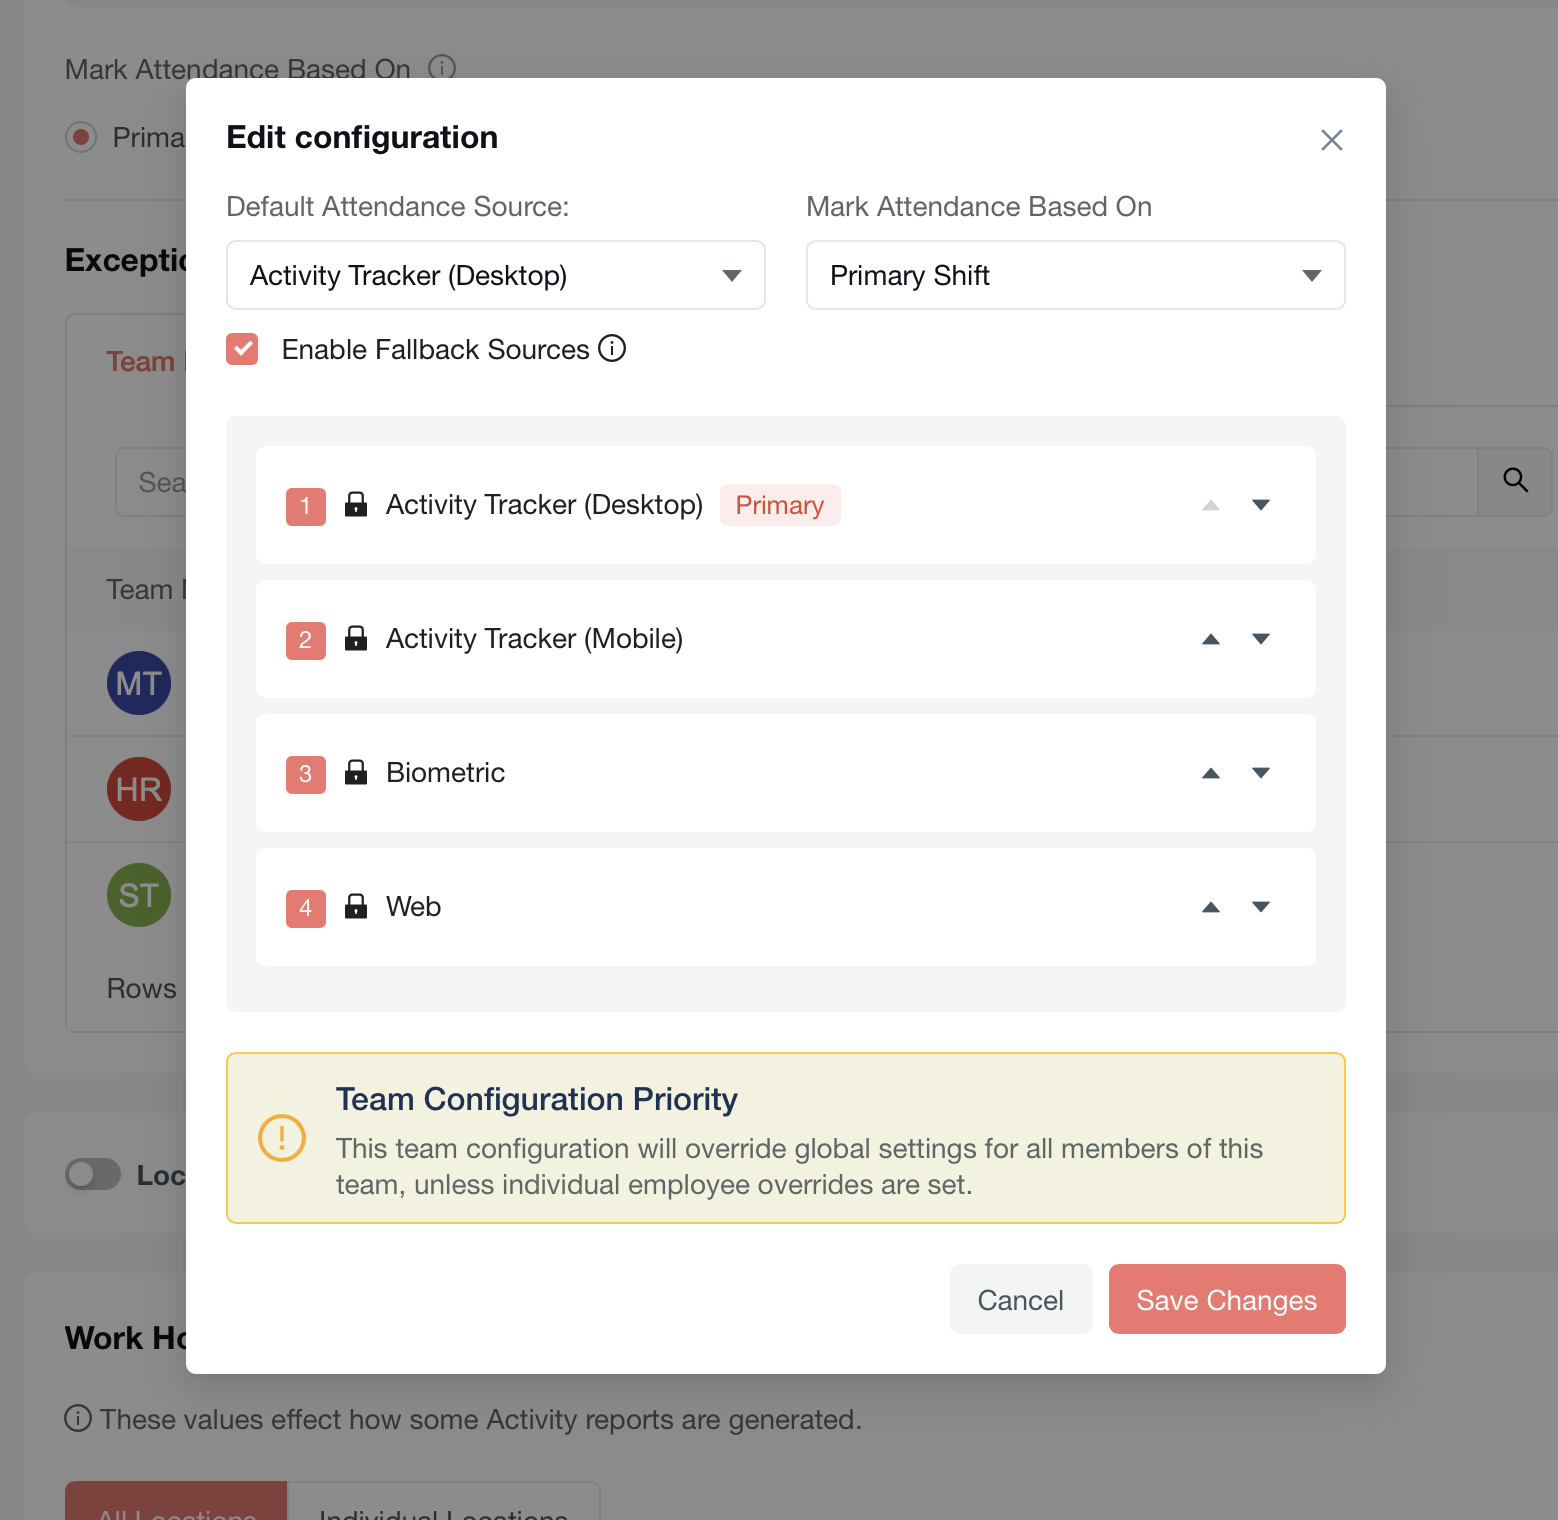The width and height of the screenshot is (1558, 1520).
Task: Open Default Attendance Source dropdown
Action: click(x=495, y=275)
